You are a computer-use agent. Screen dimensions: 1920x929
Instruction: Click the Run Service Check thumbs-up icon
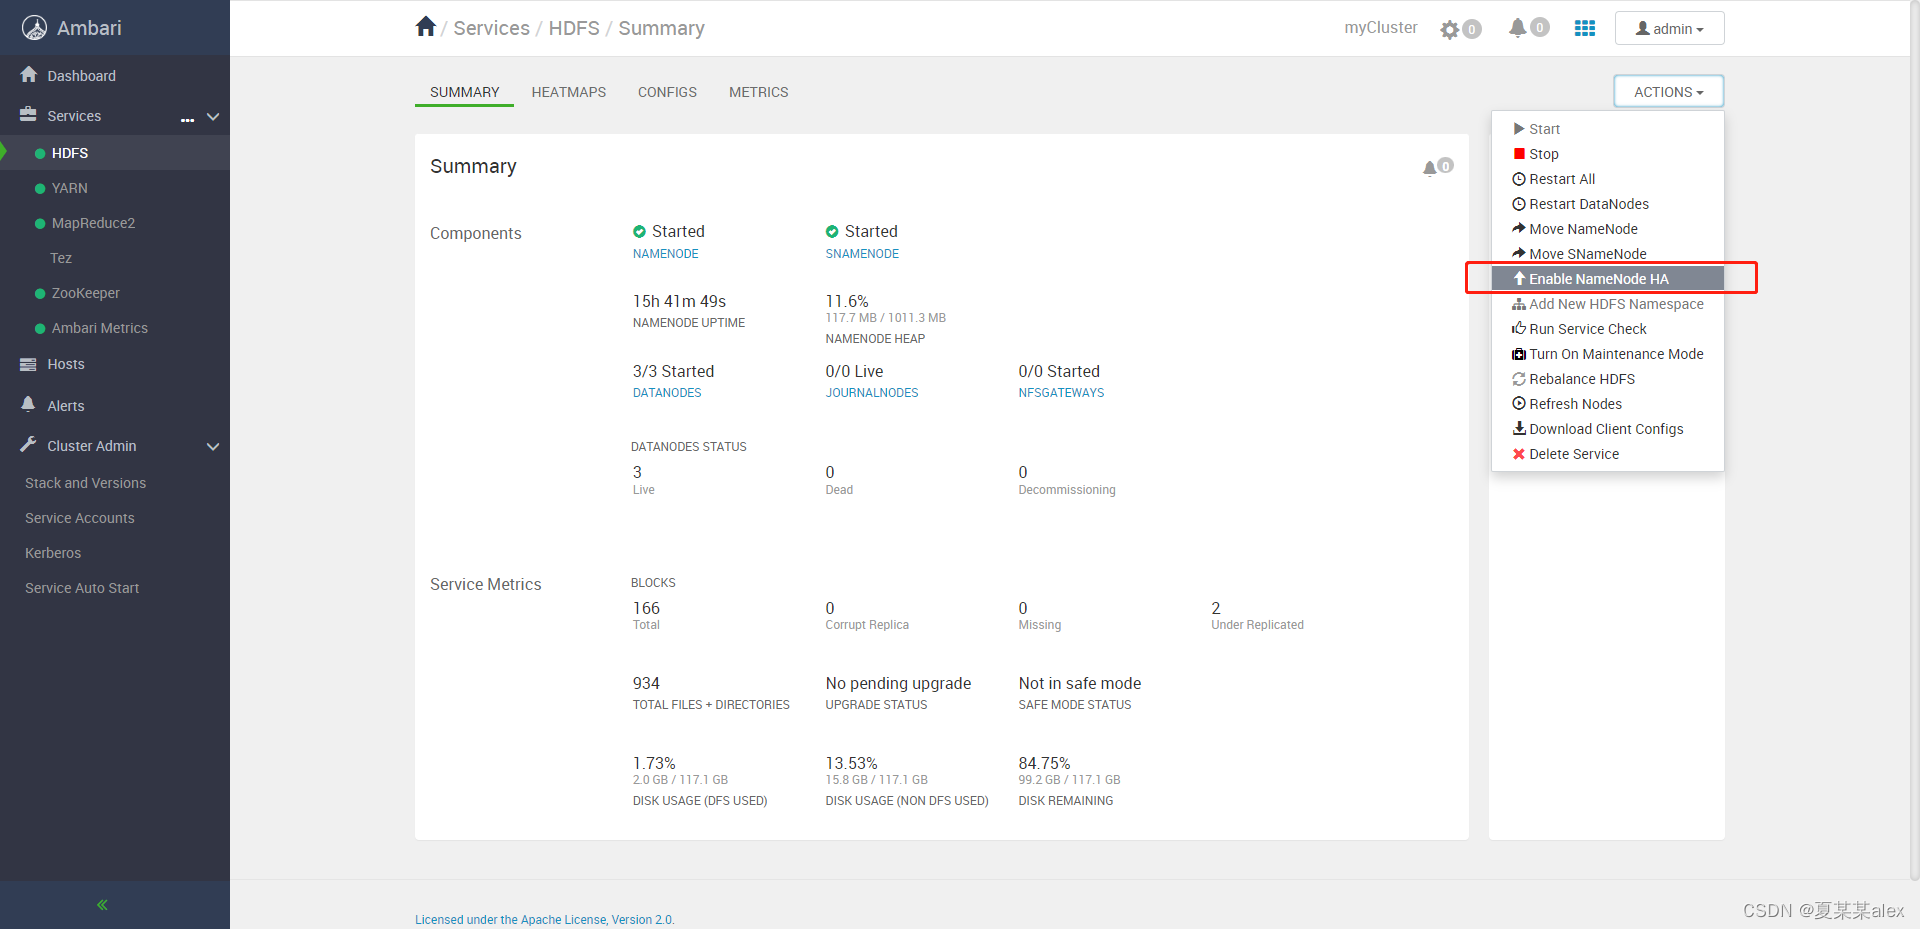pyautogui.click(x=1519, y=329)
